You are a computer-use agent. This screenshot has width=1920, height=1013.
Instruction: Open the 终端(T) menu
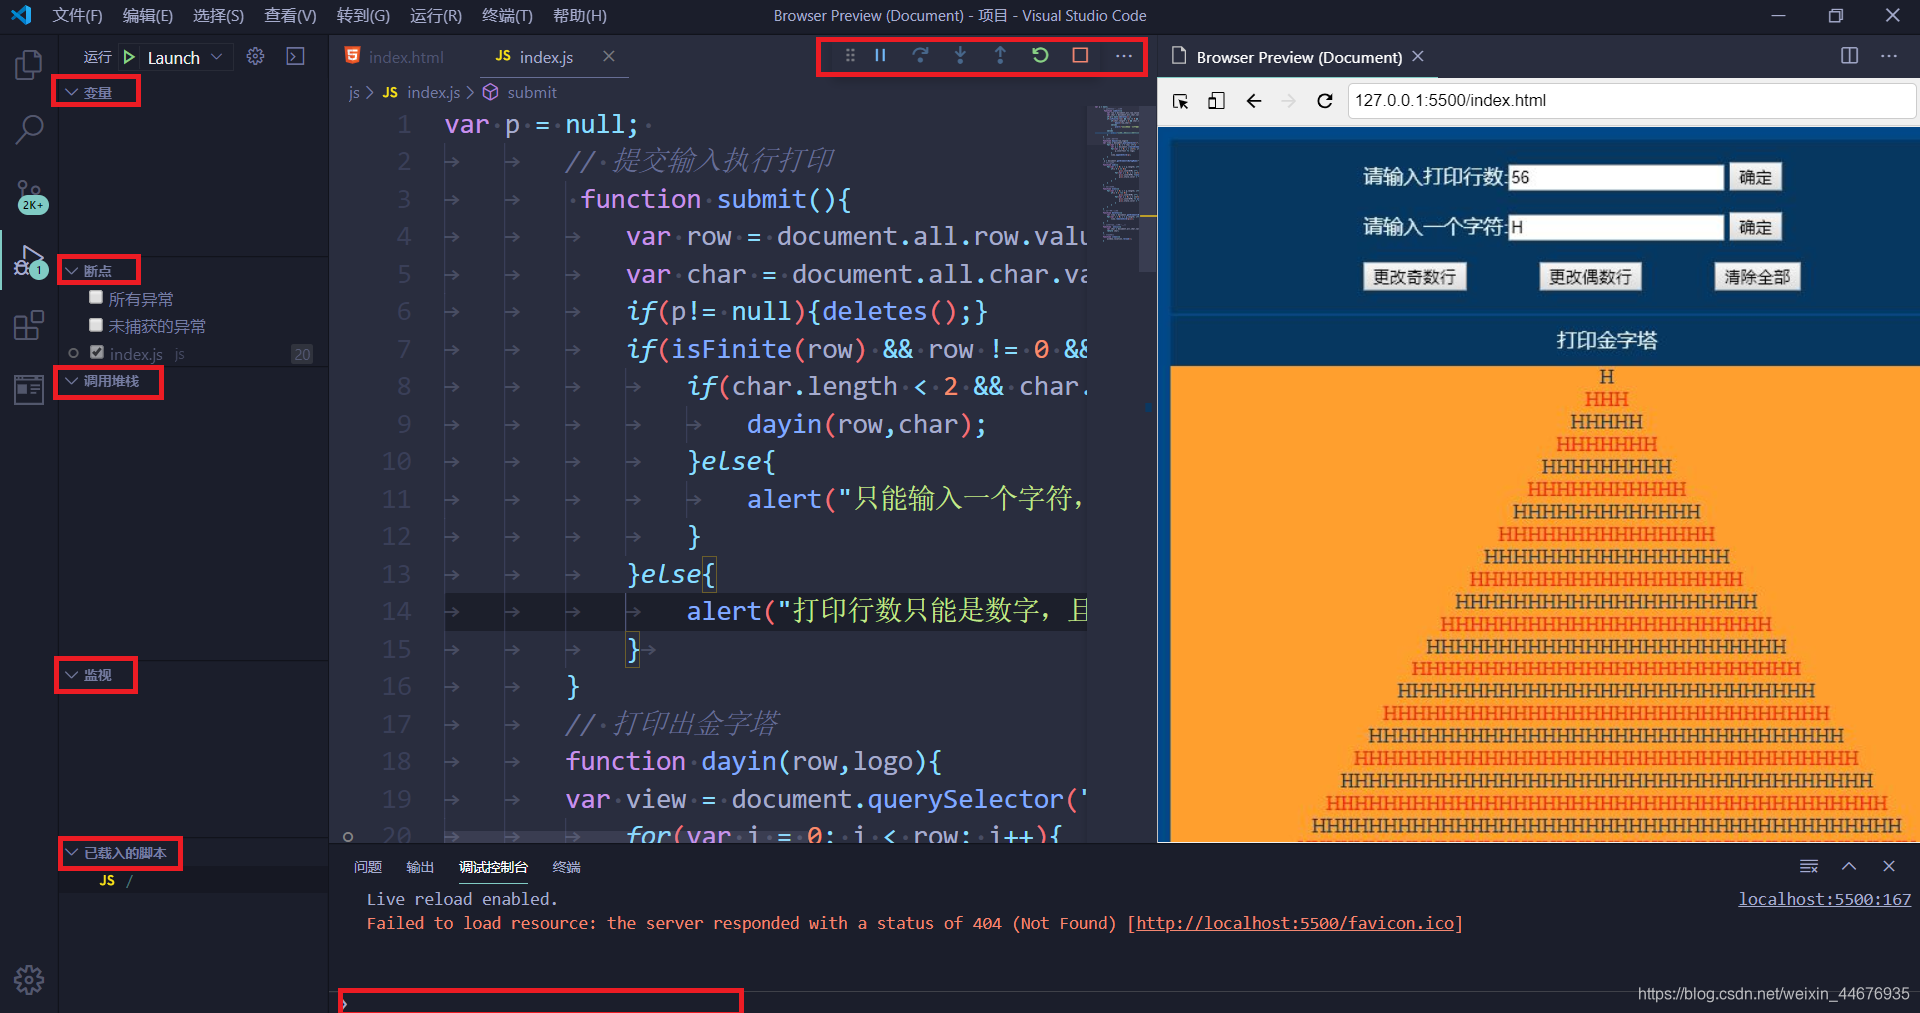pos(507,16)
